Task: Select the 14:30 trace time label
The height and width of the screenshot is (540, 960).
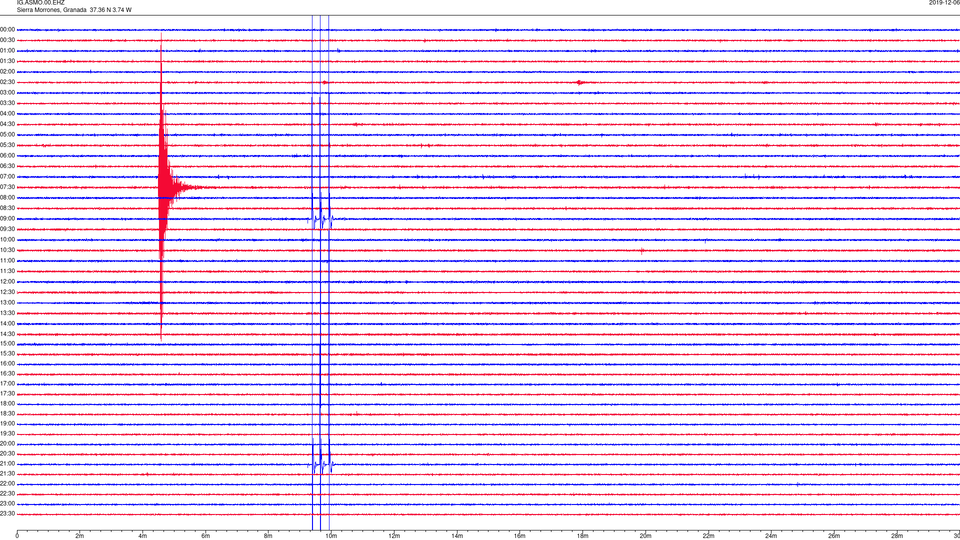Action: (x=7, y=334)
